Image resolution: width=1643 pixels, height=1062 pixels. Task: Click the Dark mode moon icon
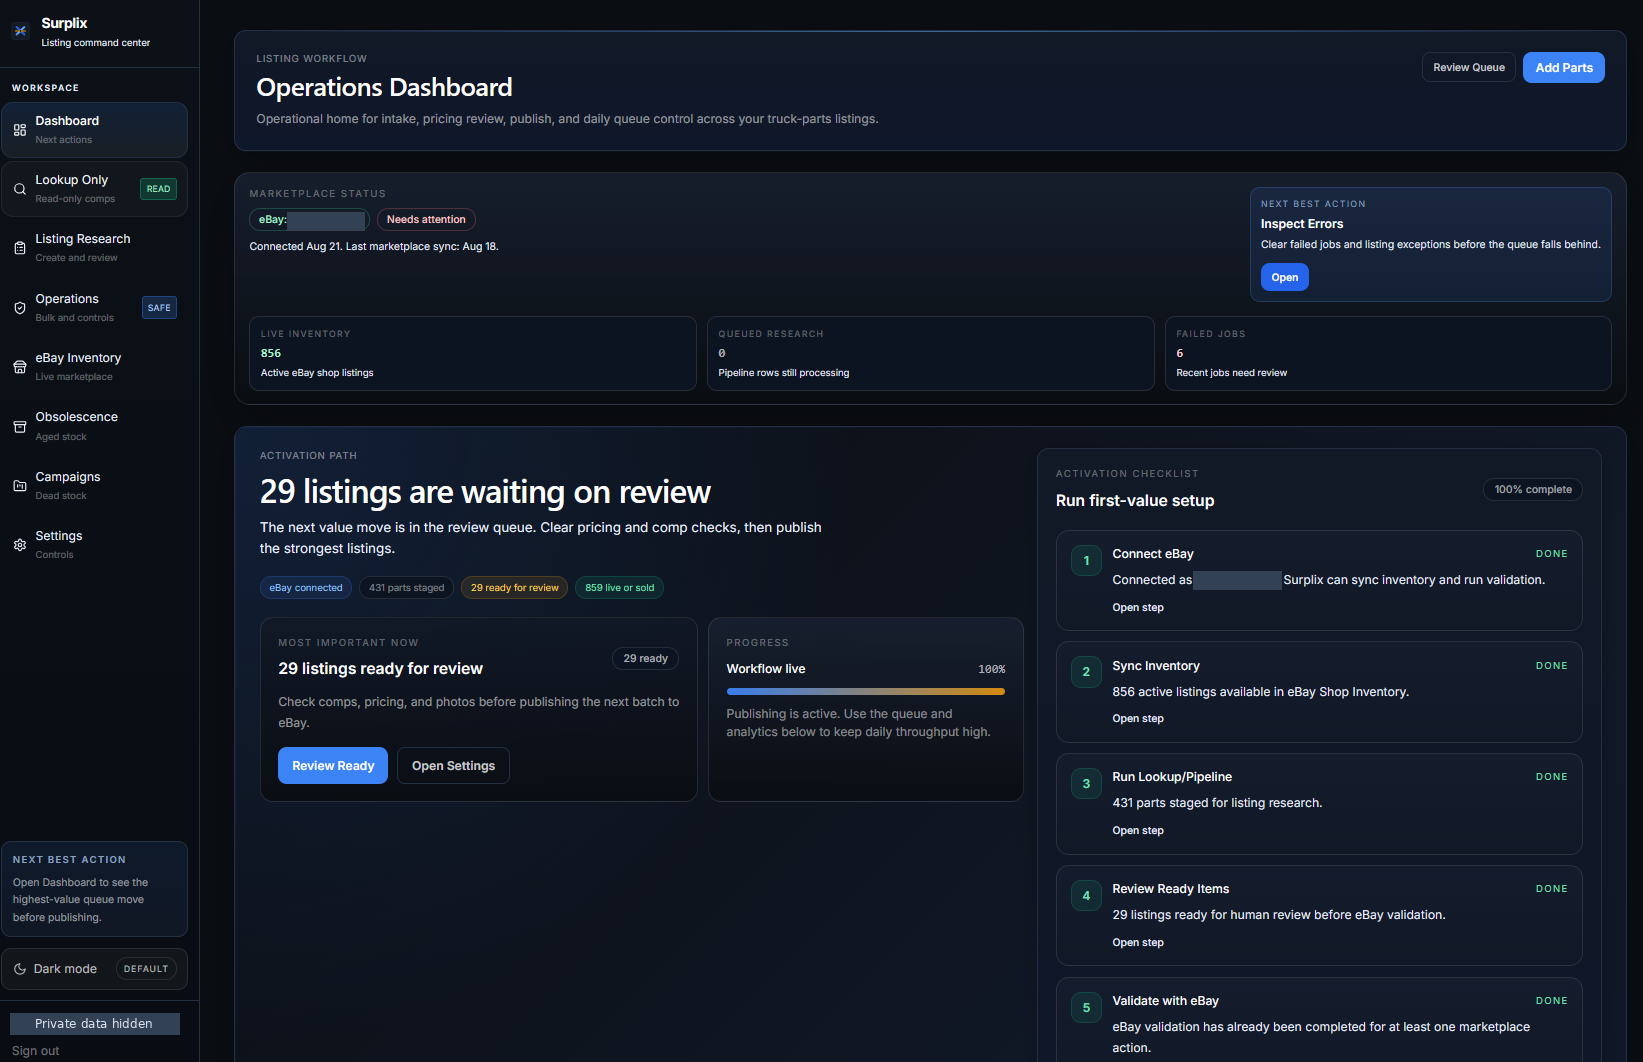20,969
